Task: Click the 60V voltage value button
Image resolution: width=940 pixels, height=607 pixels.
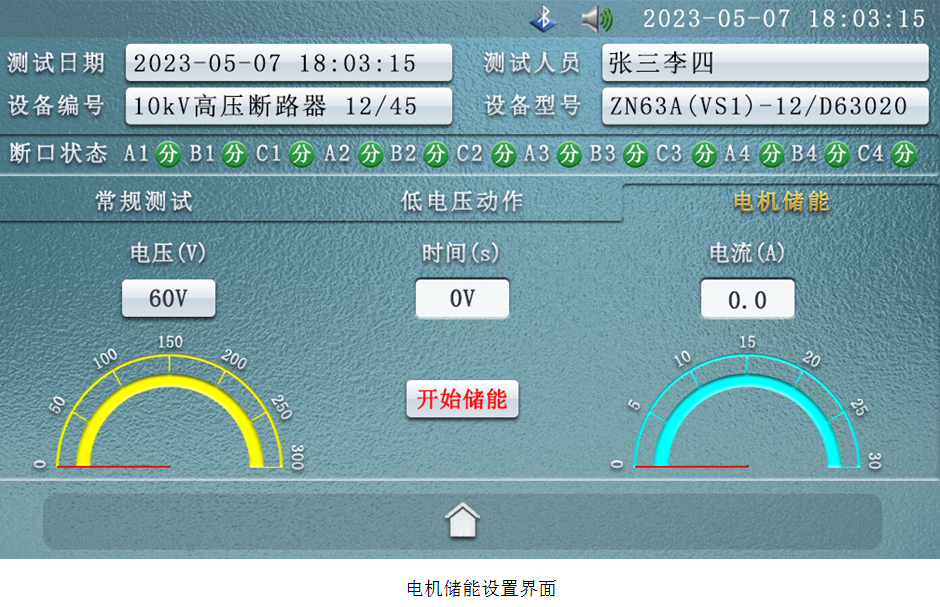Action: (x=168, y=299)
